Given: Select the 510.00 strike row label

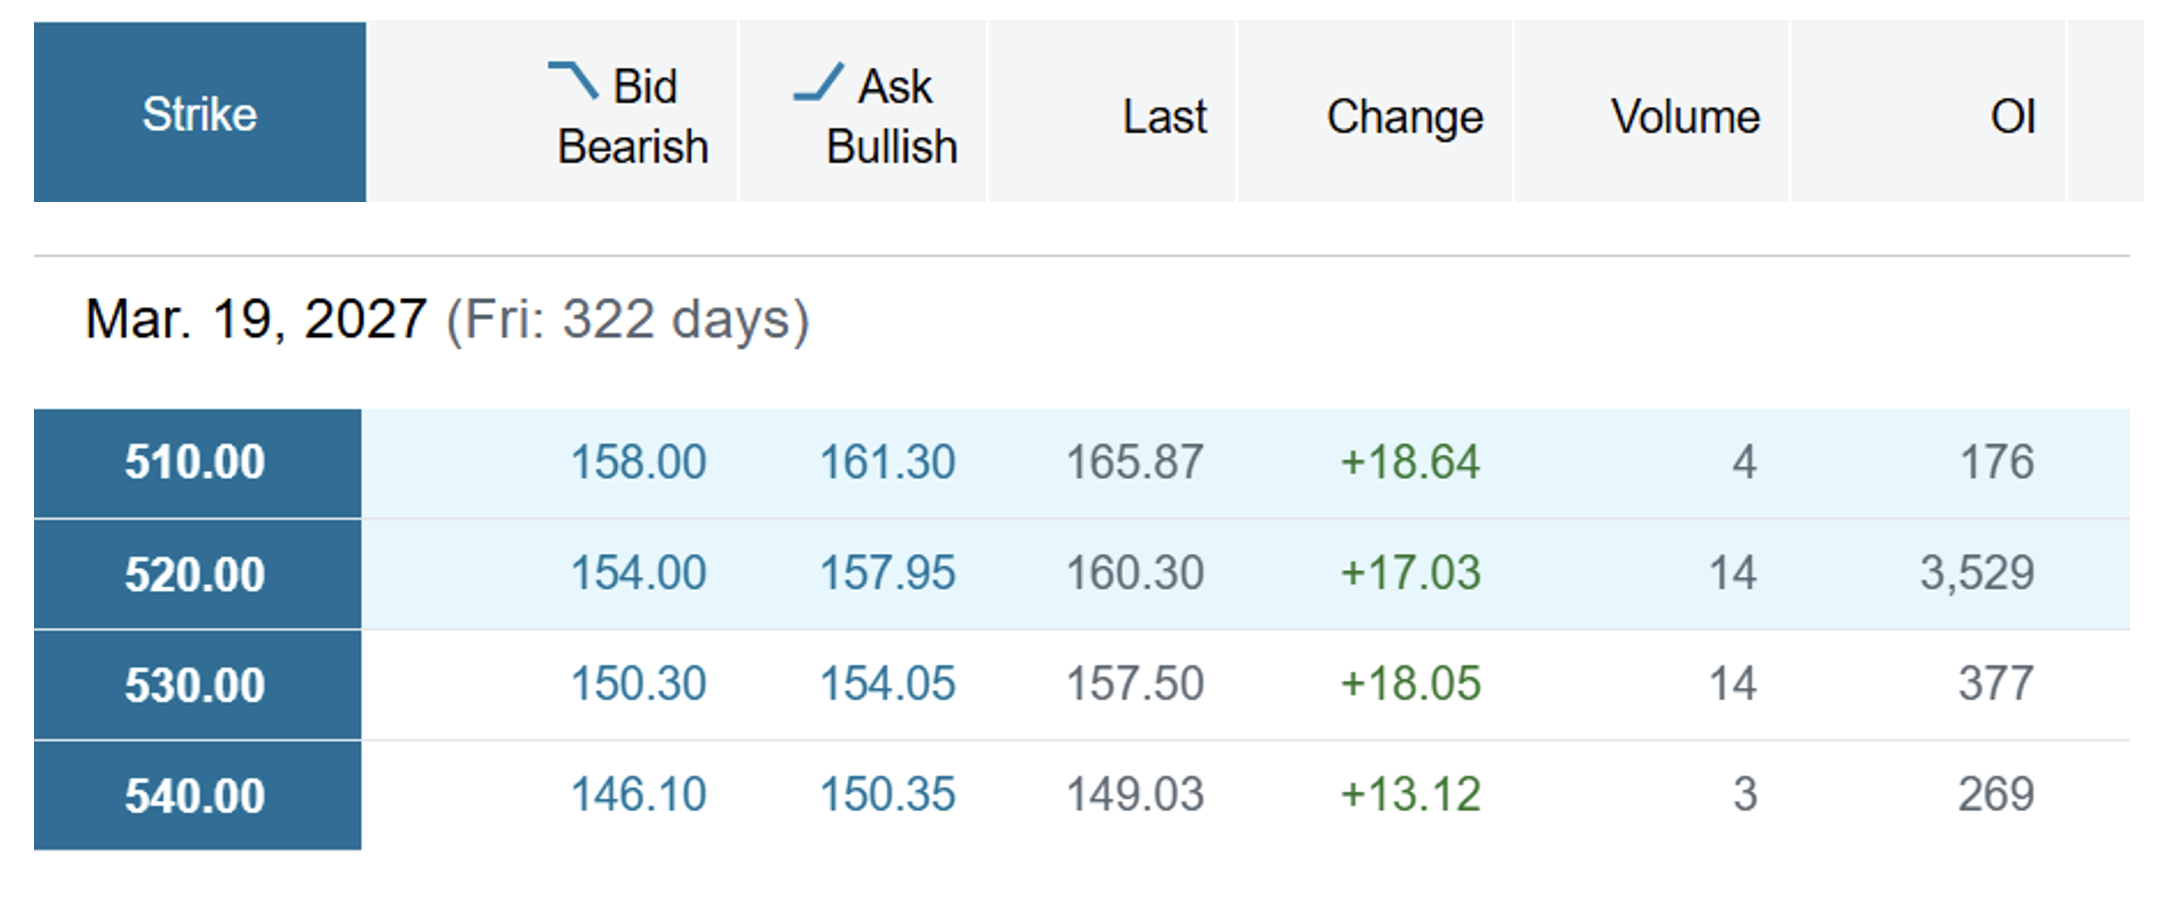Looking at the screenshot, I should pos(197,463).
